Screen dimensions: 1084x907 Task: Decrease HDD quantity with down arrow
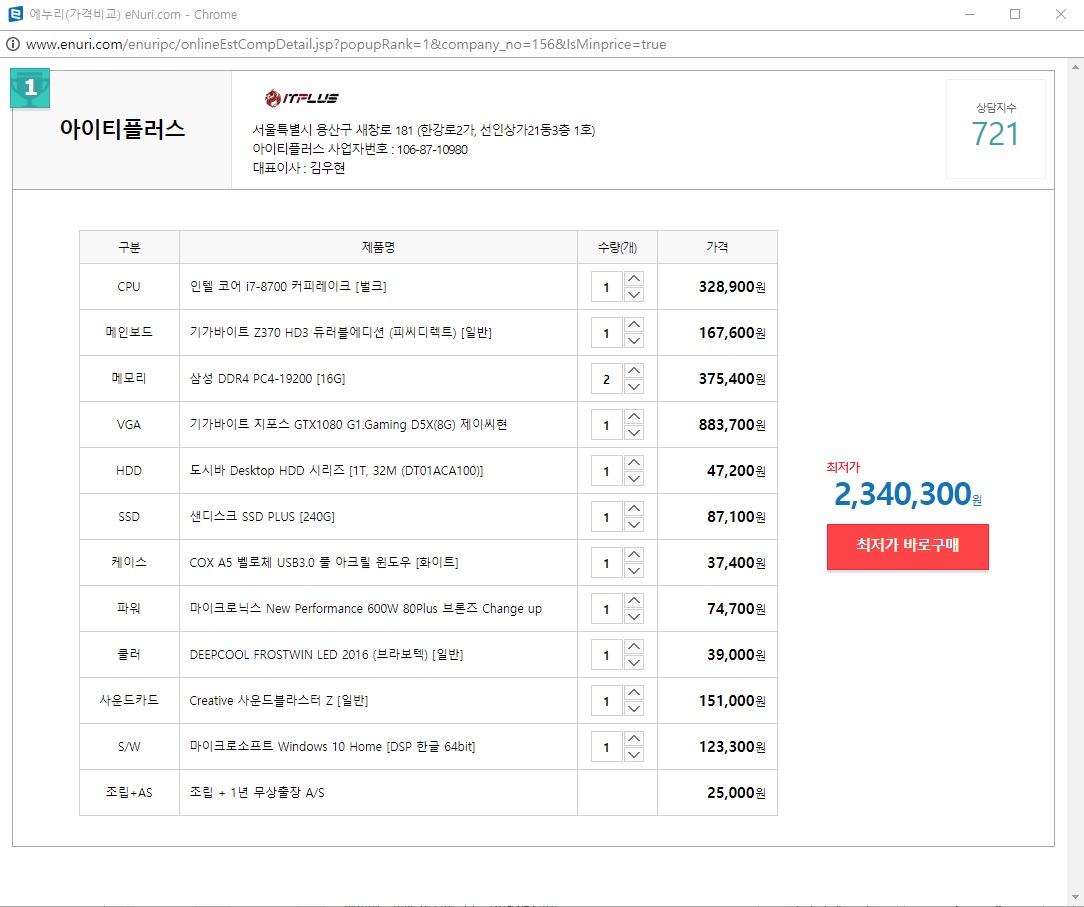tap(634, 478)
